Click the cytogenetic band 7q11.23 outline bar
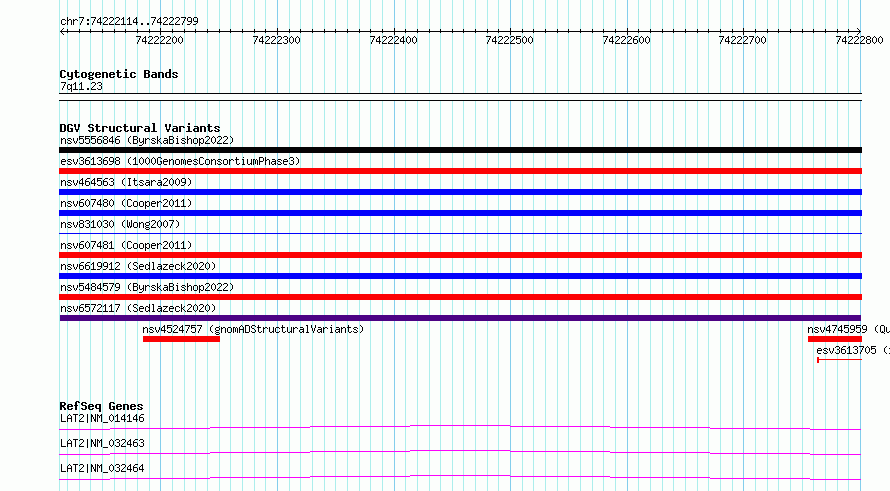The height and width of the screenshot is (491, 890). pos(460,97)
